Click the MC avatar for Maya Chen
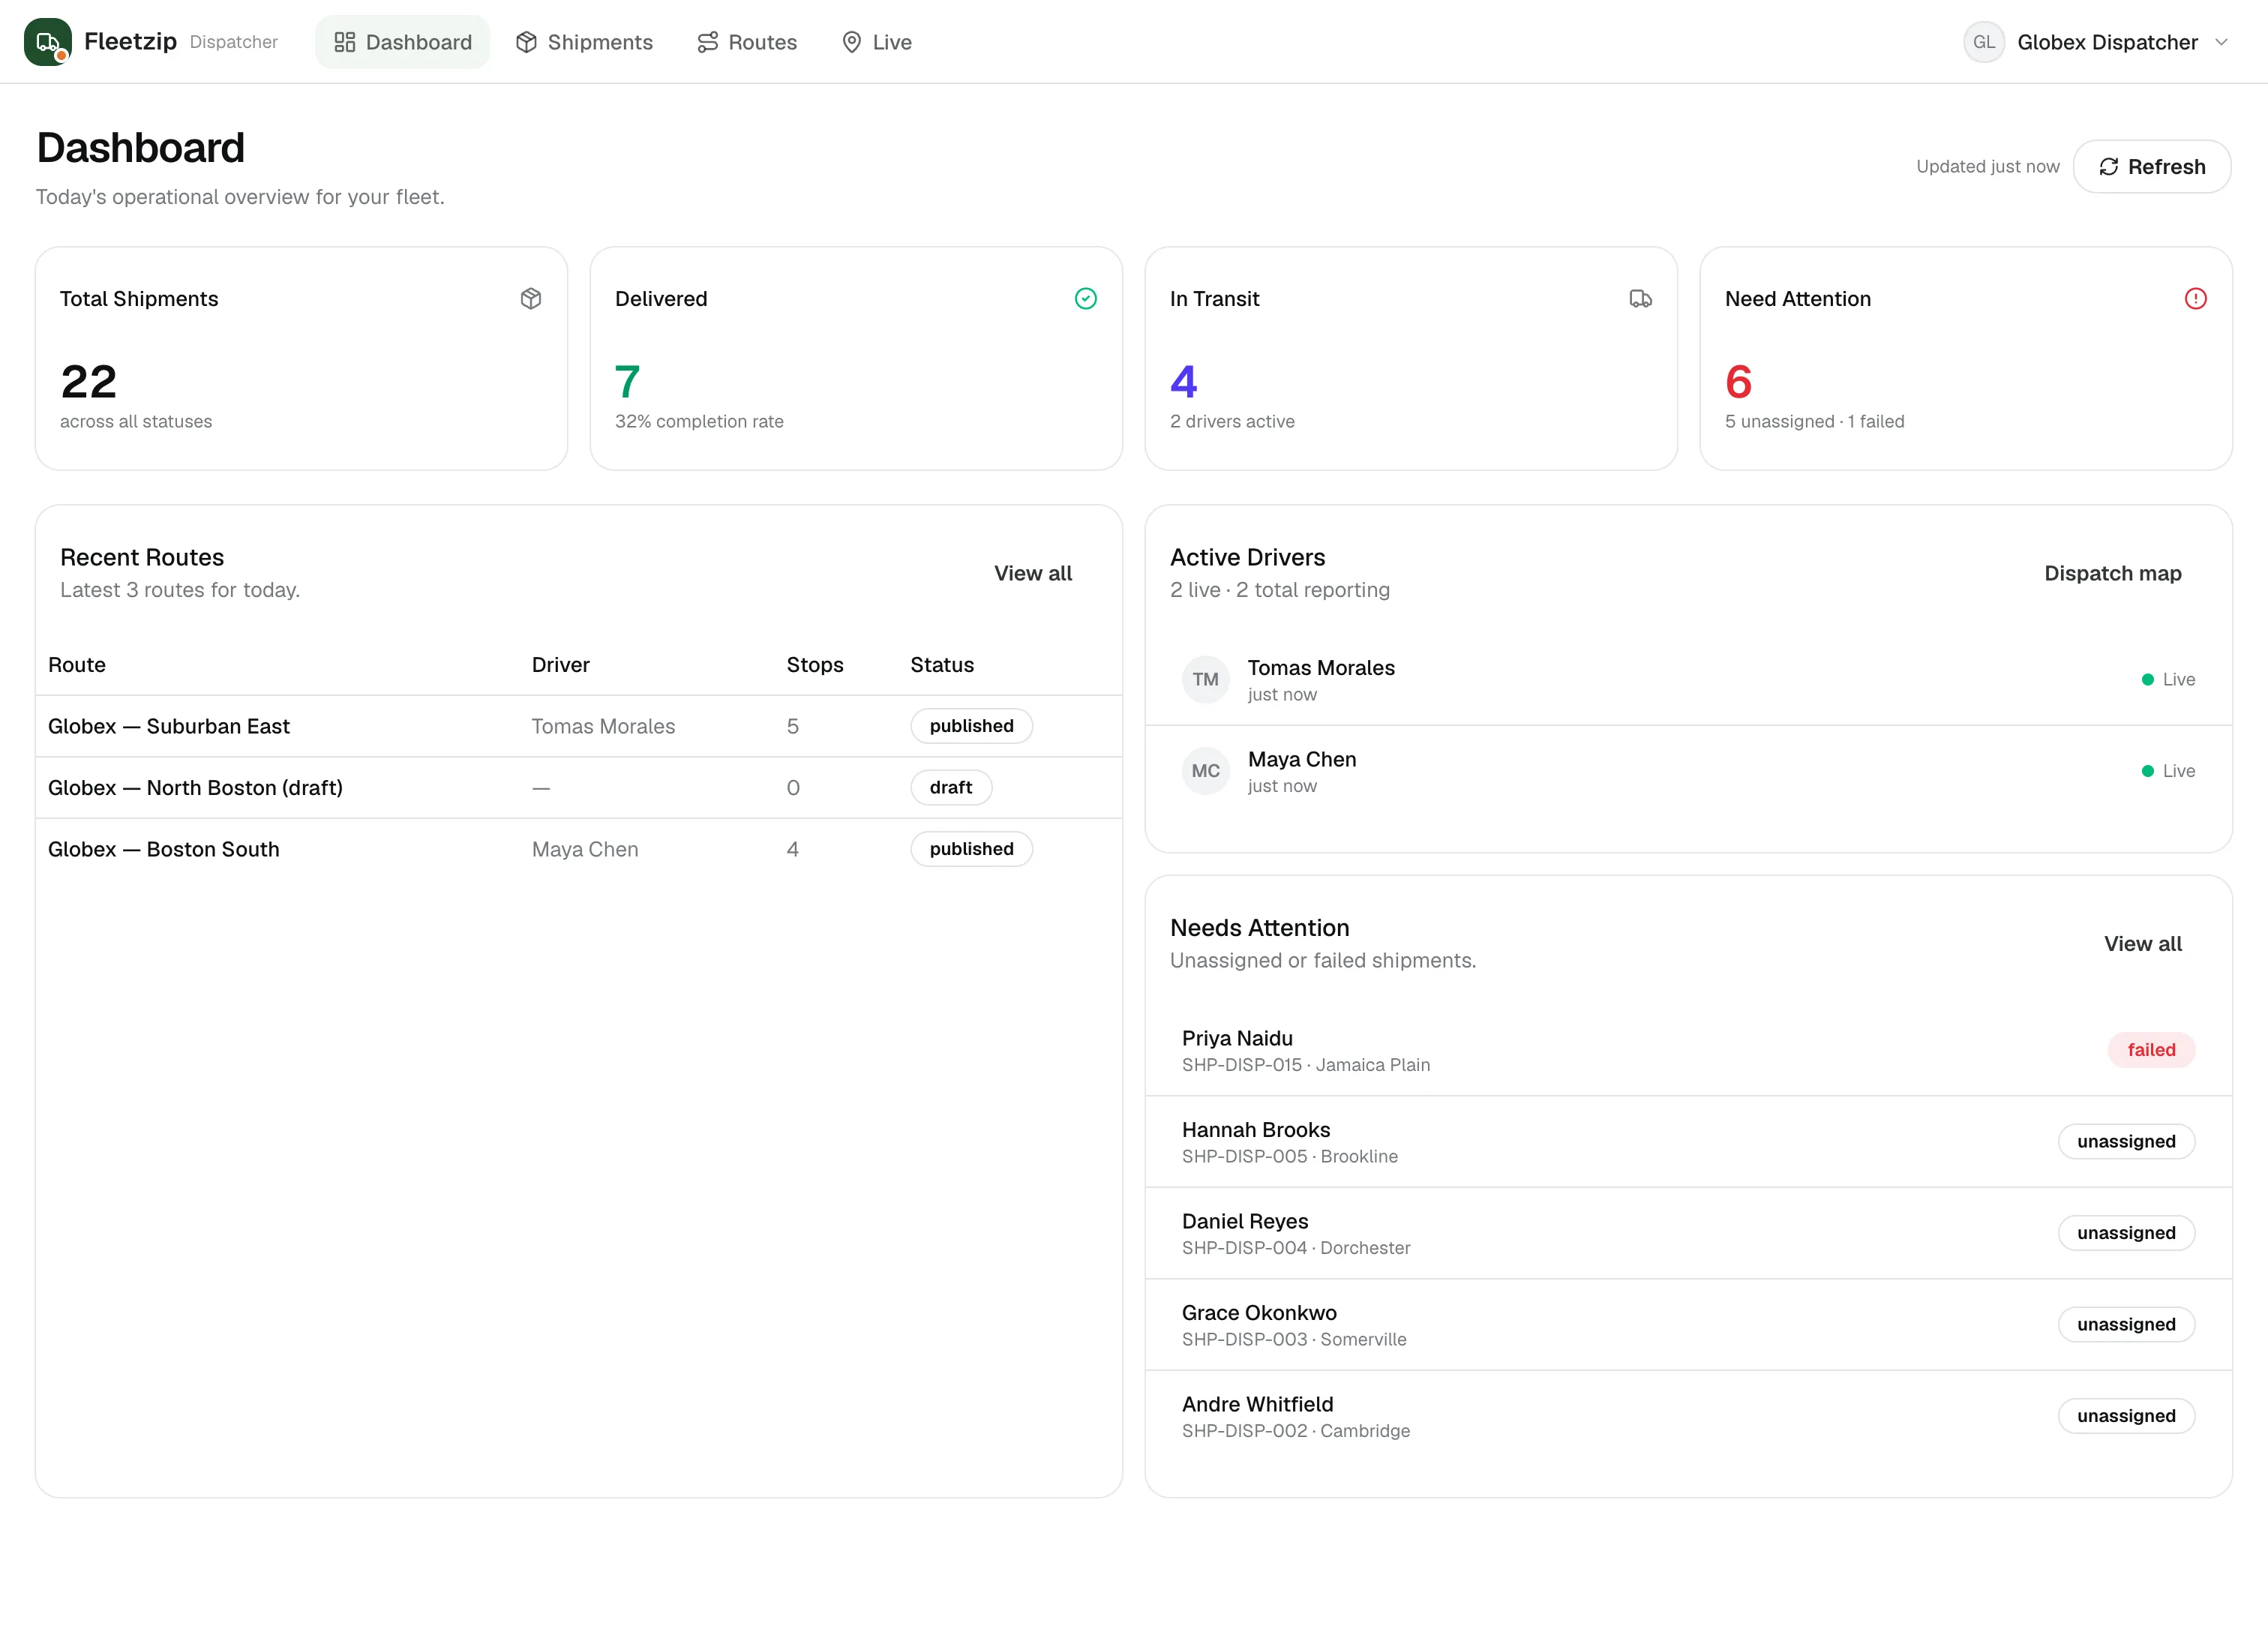The image size is (2268, 1650). [1206, 771]
